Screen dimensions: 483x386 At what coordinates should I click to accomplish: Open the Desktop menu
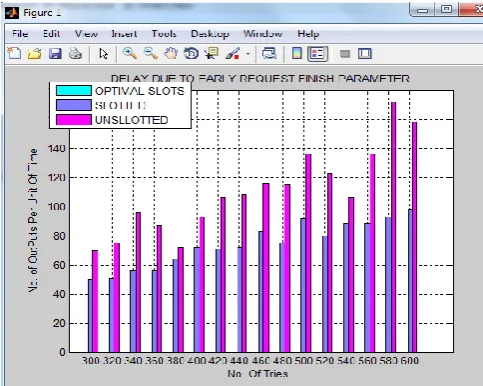point(210,34)
